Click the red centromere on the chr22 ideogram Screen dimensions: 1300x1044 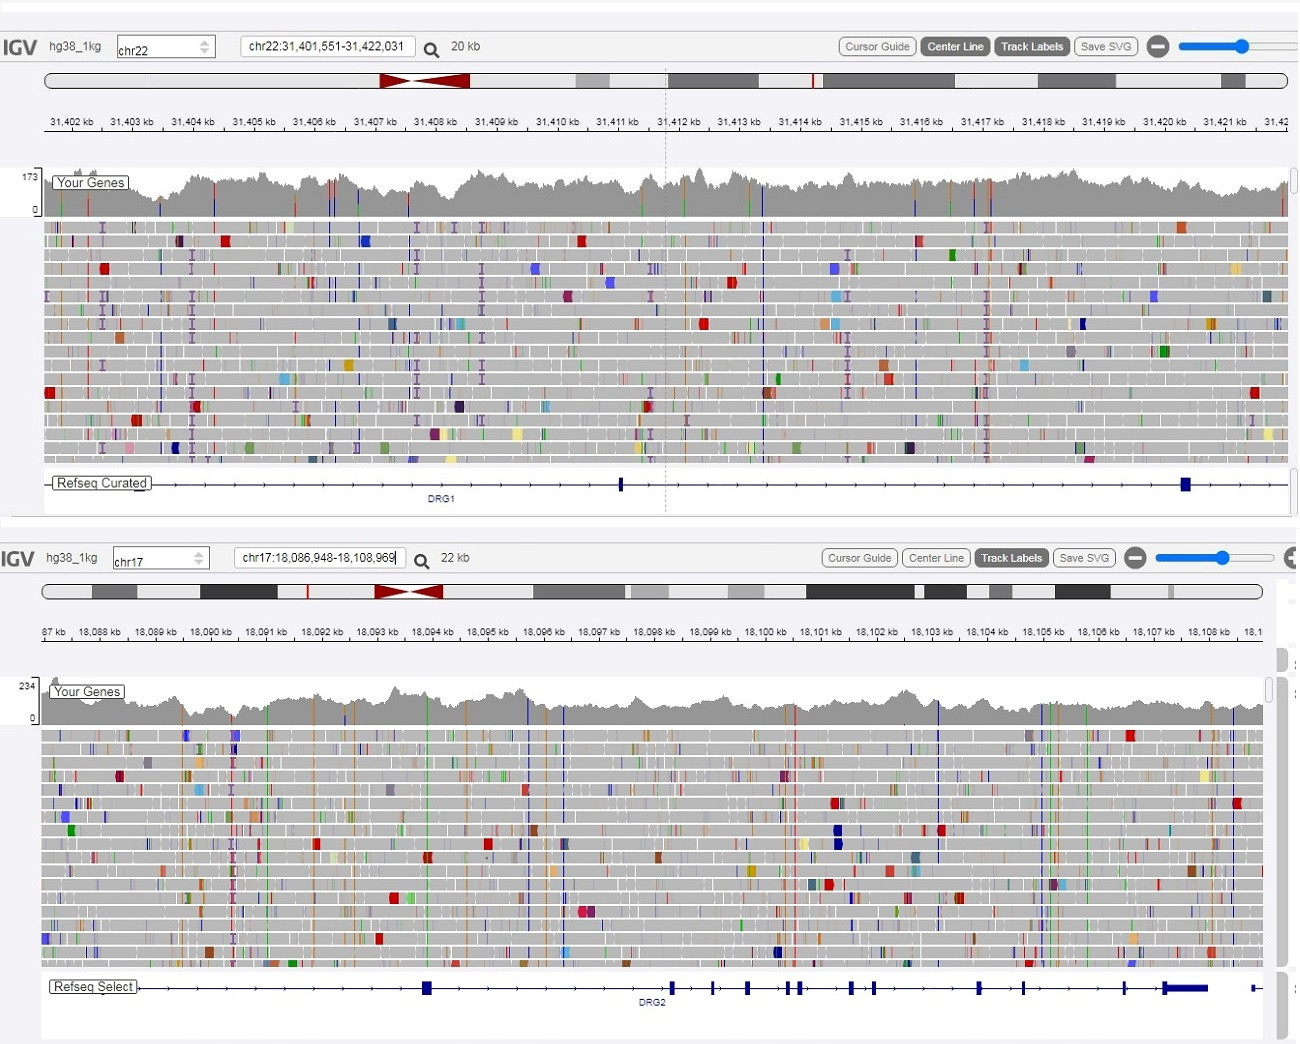pyautogui.click(x=424, y=81)
